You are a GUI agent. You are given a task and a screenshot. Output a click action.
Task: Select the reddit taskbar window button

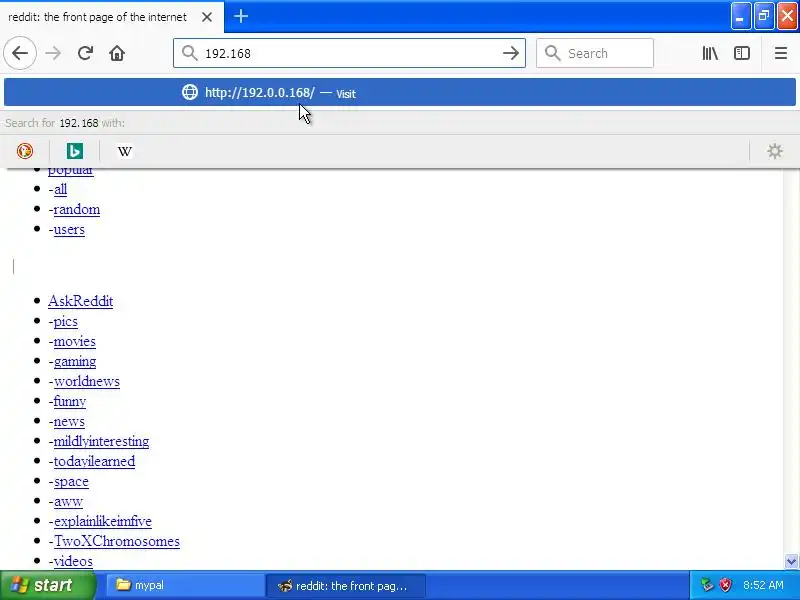coord(345,585)
